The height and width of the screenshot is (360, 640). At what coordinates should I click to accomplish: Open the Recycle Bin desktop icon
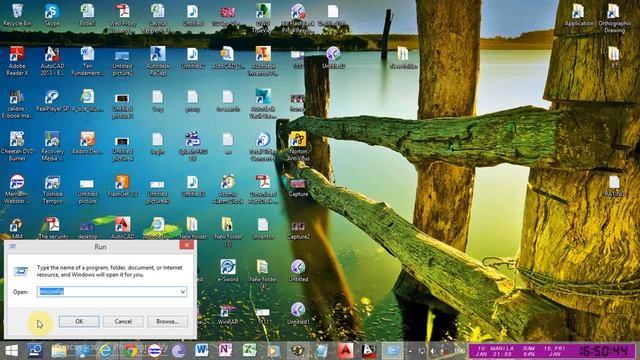click(x=17, y=15)
